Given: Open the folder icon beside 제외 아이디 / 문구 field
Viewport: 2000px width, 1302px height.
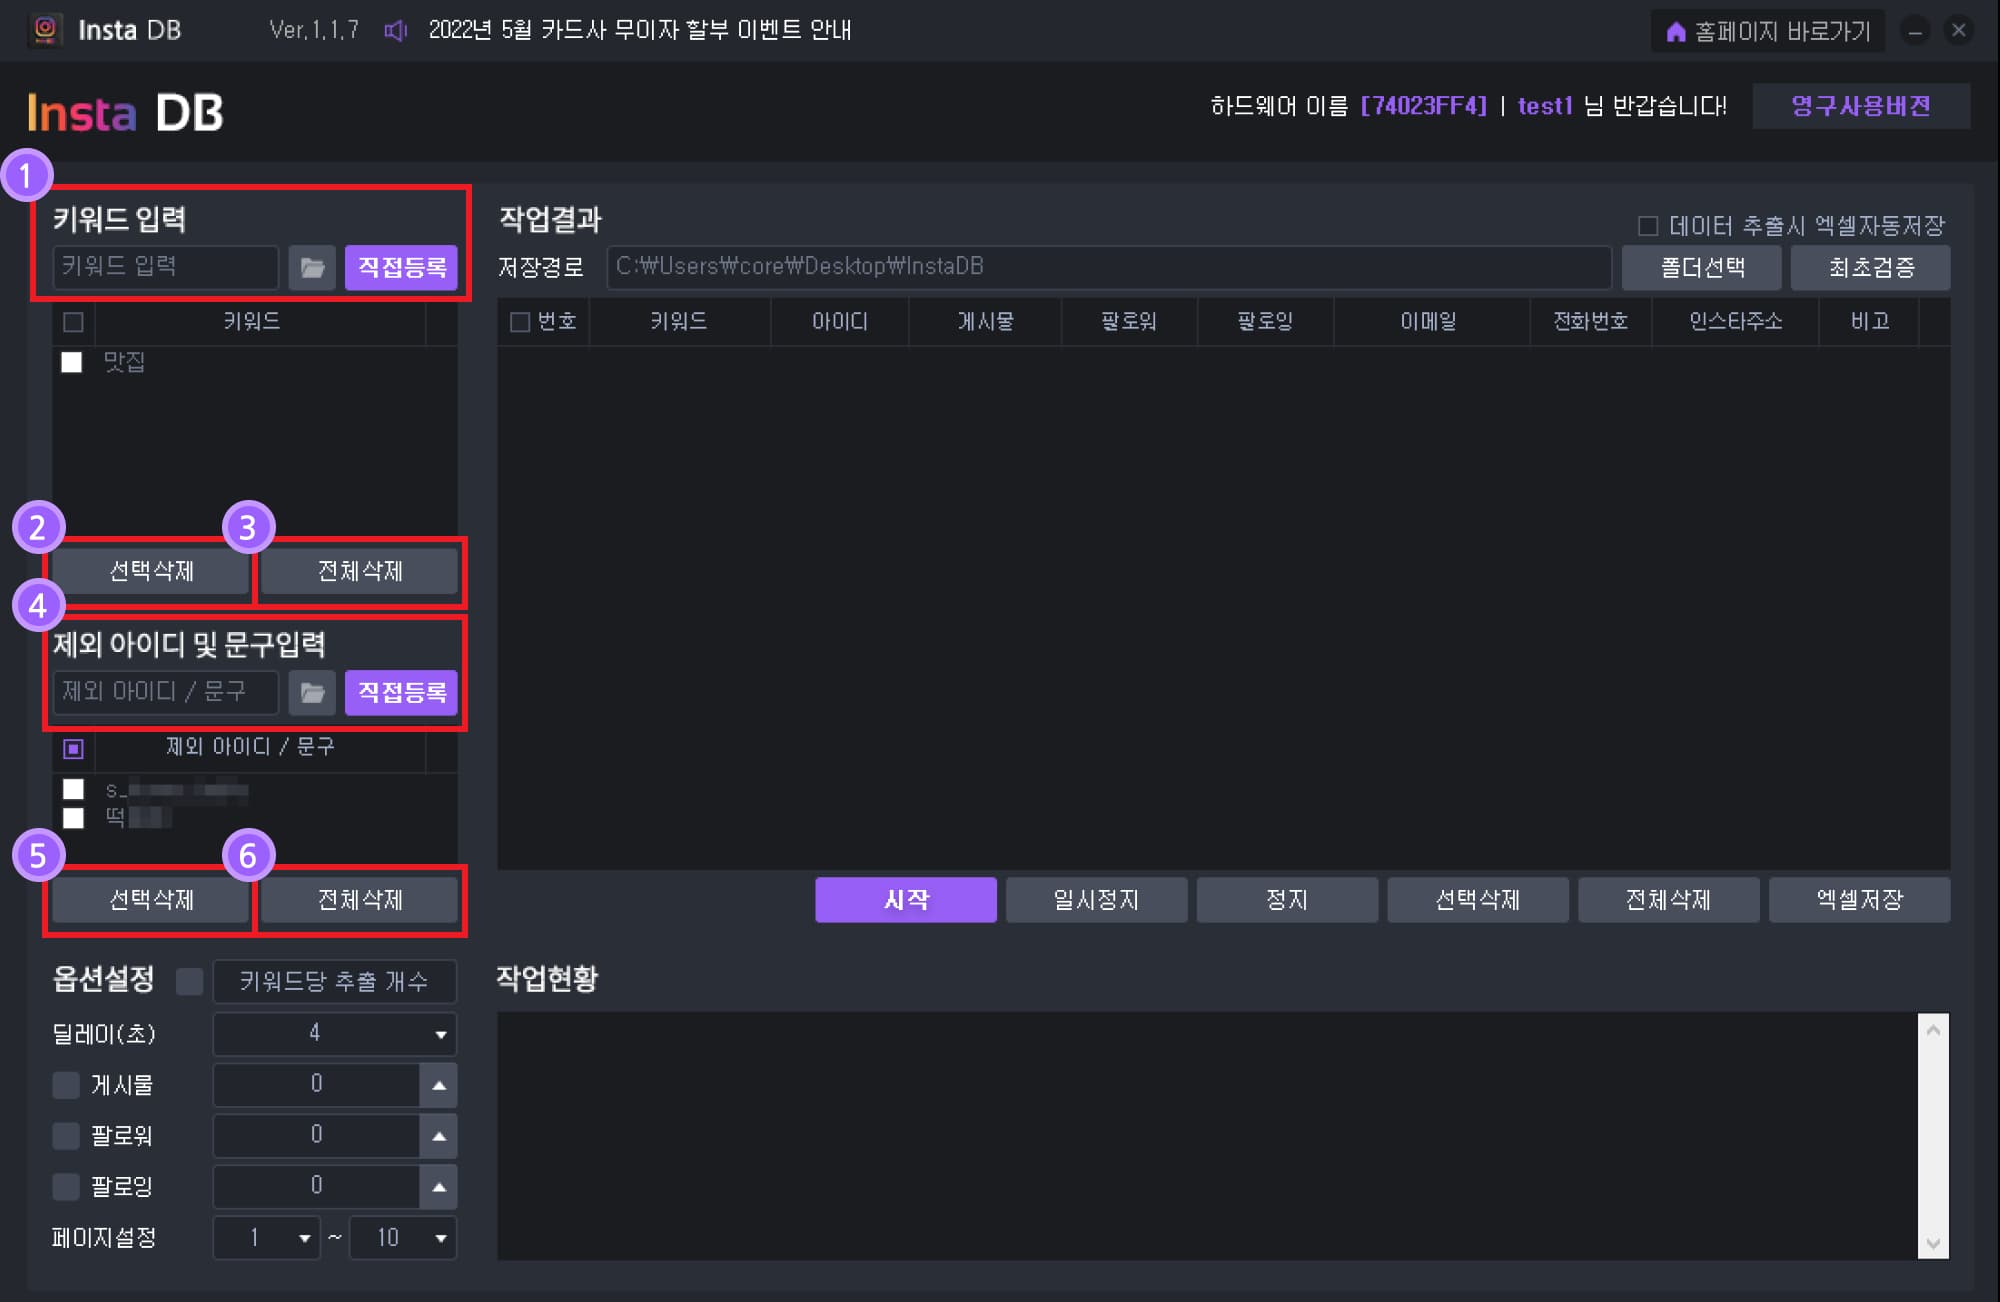Looking at the screenshot, I should click(312, 693).
